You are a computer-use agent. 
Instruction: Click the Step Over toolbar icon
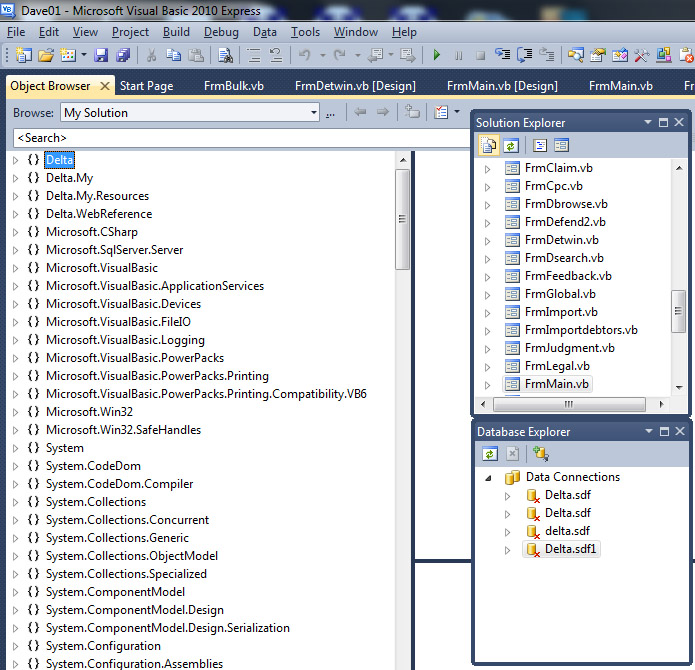point(525,55)
